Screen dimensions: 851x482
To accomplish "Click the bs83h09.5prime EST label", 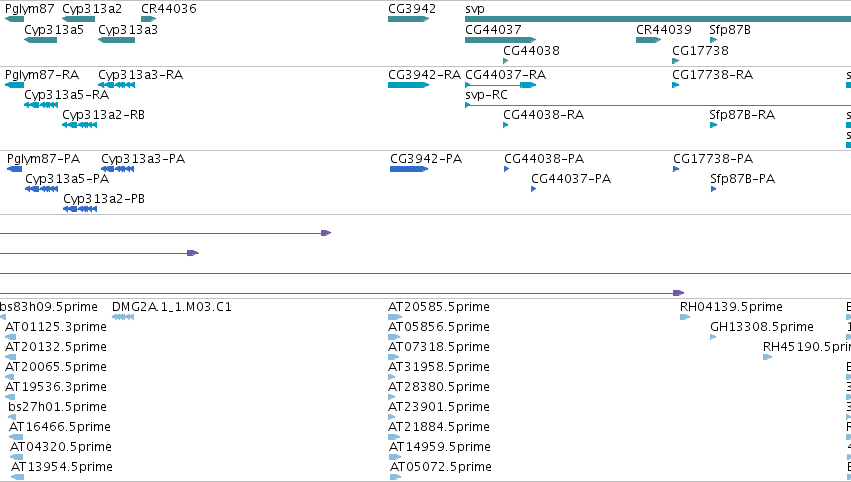I will tap(49, 307).
